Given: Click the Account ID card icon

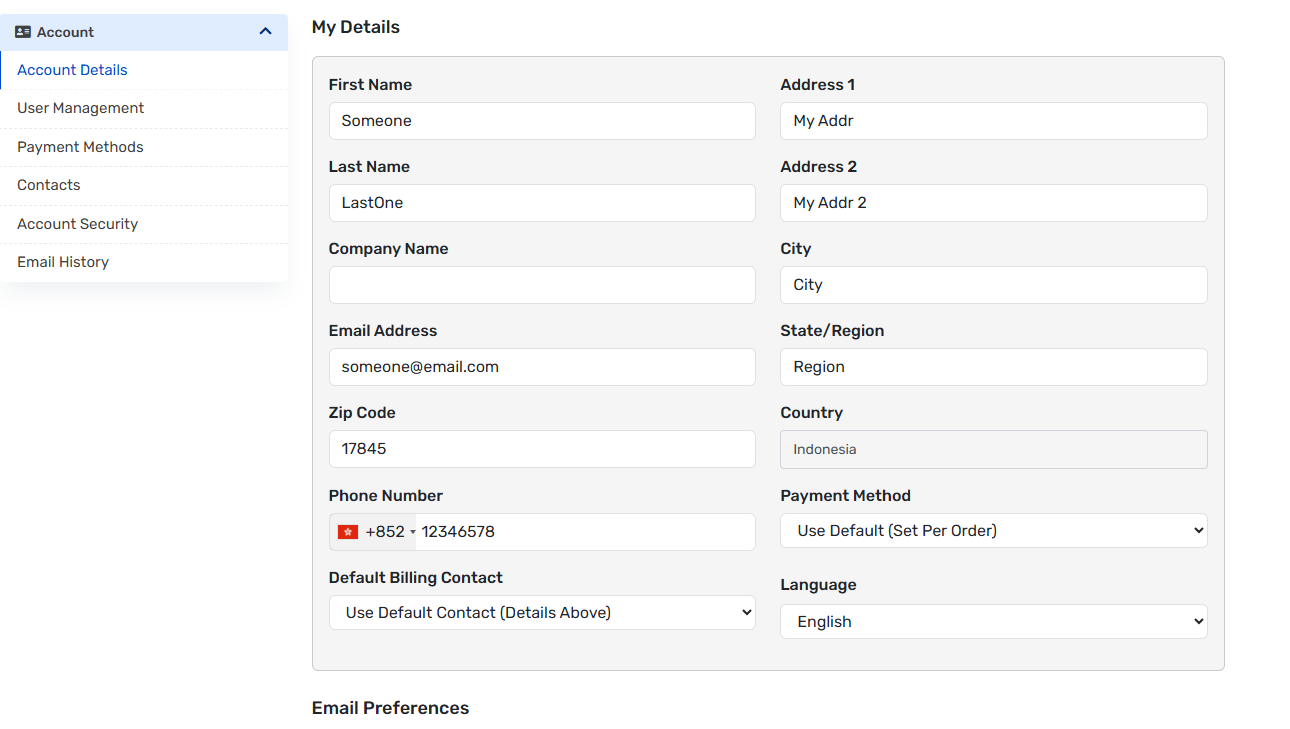Looking at the screenshot, I should [23, 32].
